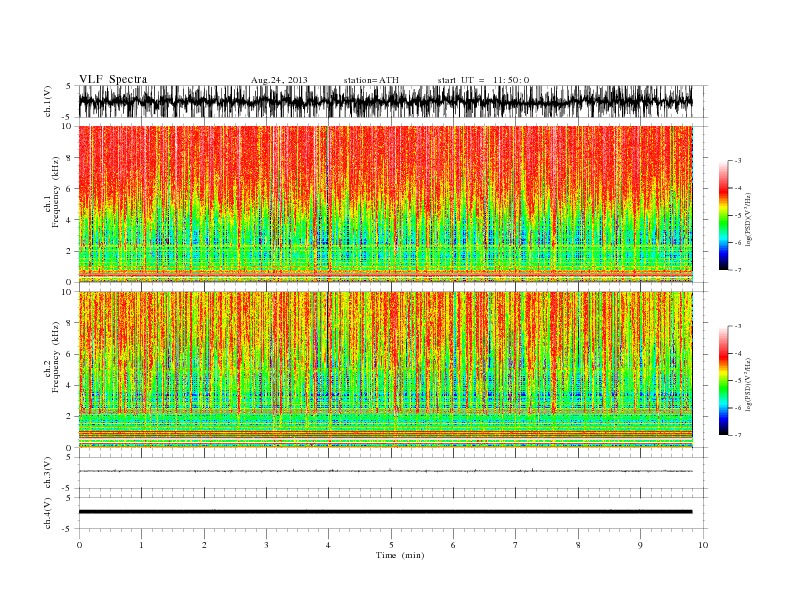This screenshot has width=792, height=612.
Task: Click time axis tick label "8"
Action: [x=578, y=545]
